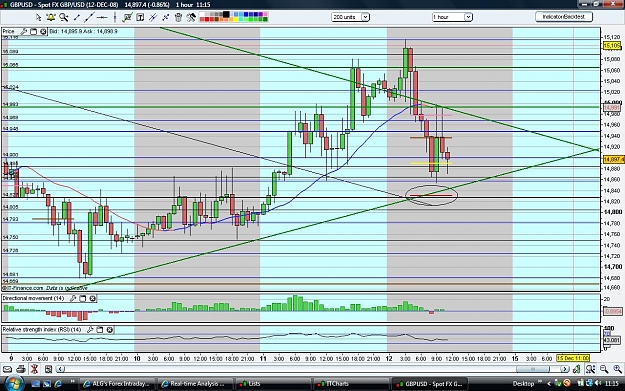Open Price panel wrench settings
The height and width of the screenshot is (391, 625).
point(24,31)
